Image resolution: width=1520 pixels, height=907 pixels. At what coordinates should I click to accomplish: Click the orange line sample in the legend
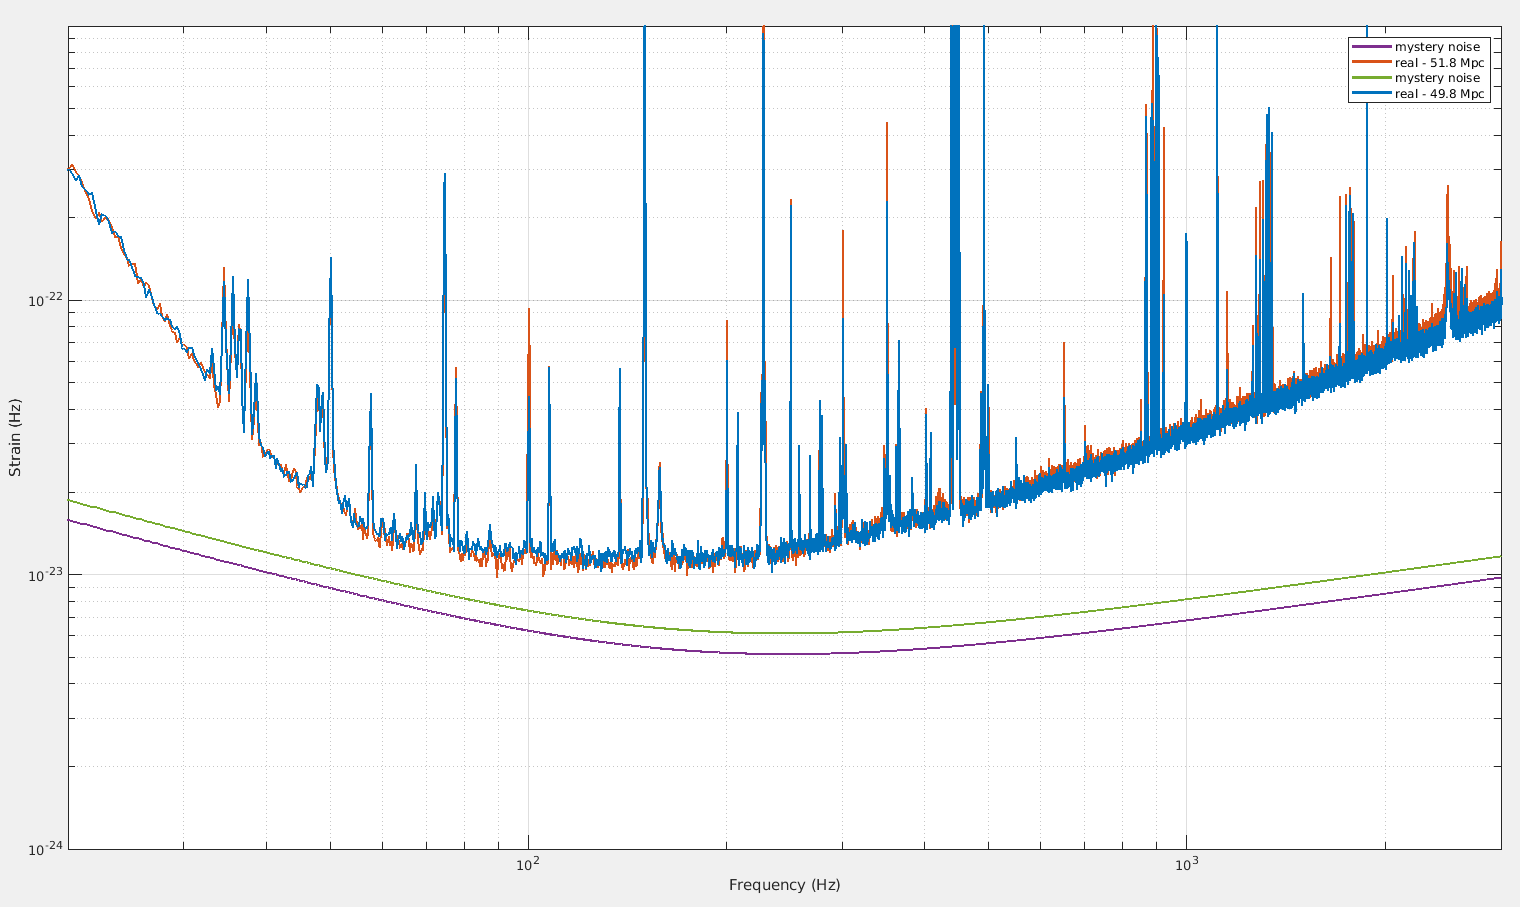point(1372,63)
